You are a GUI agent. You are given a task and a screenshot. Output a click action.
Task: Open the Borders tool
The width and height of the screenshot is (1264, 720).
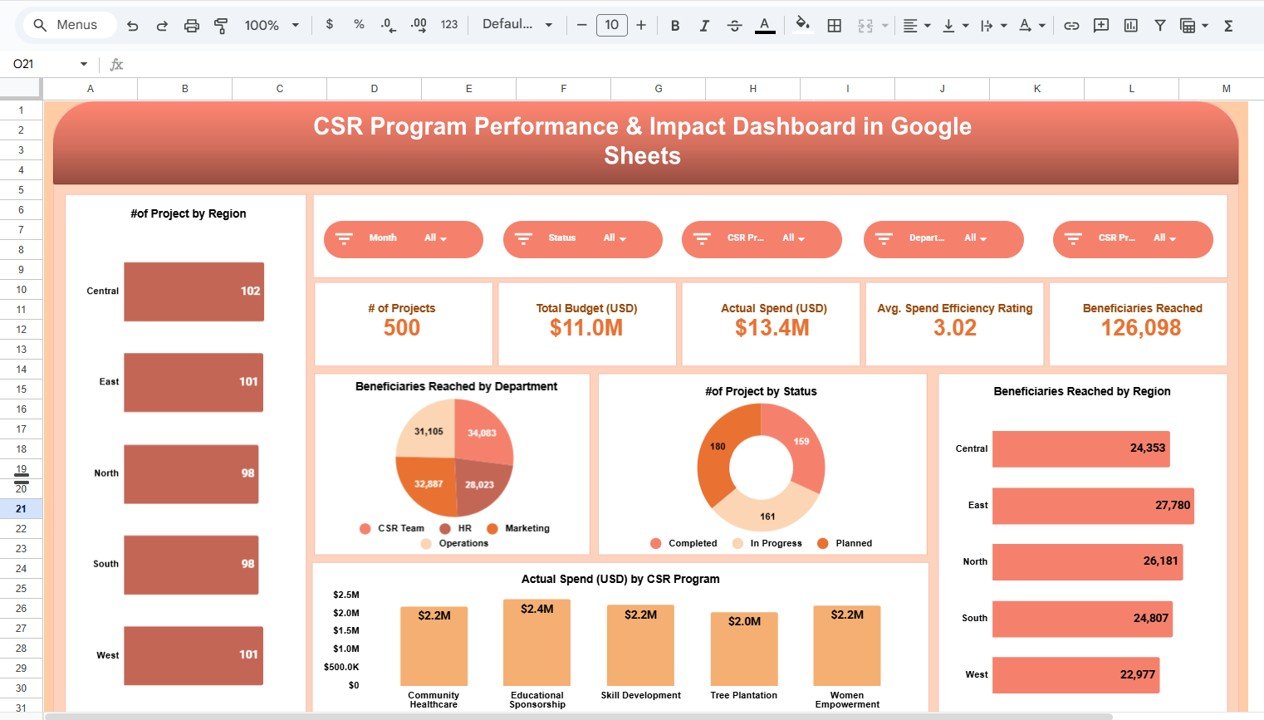834,25
